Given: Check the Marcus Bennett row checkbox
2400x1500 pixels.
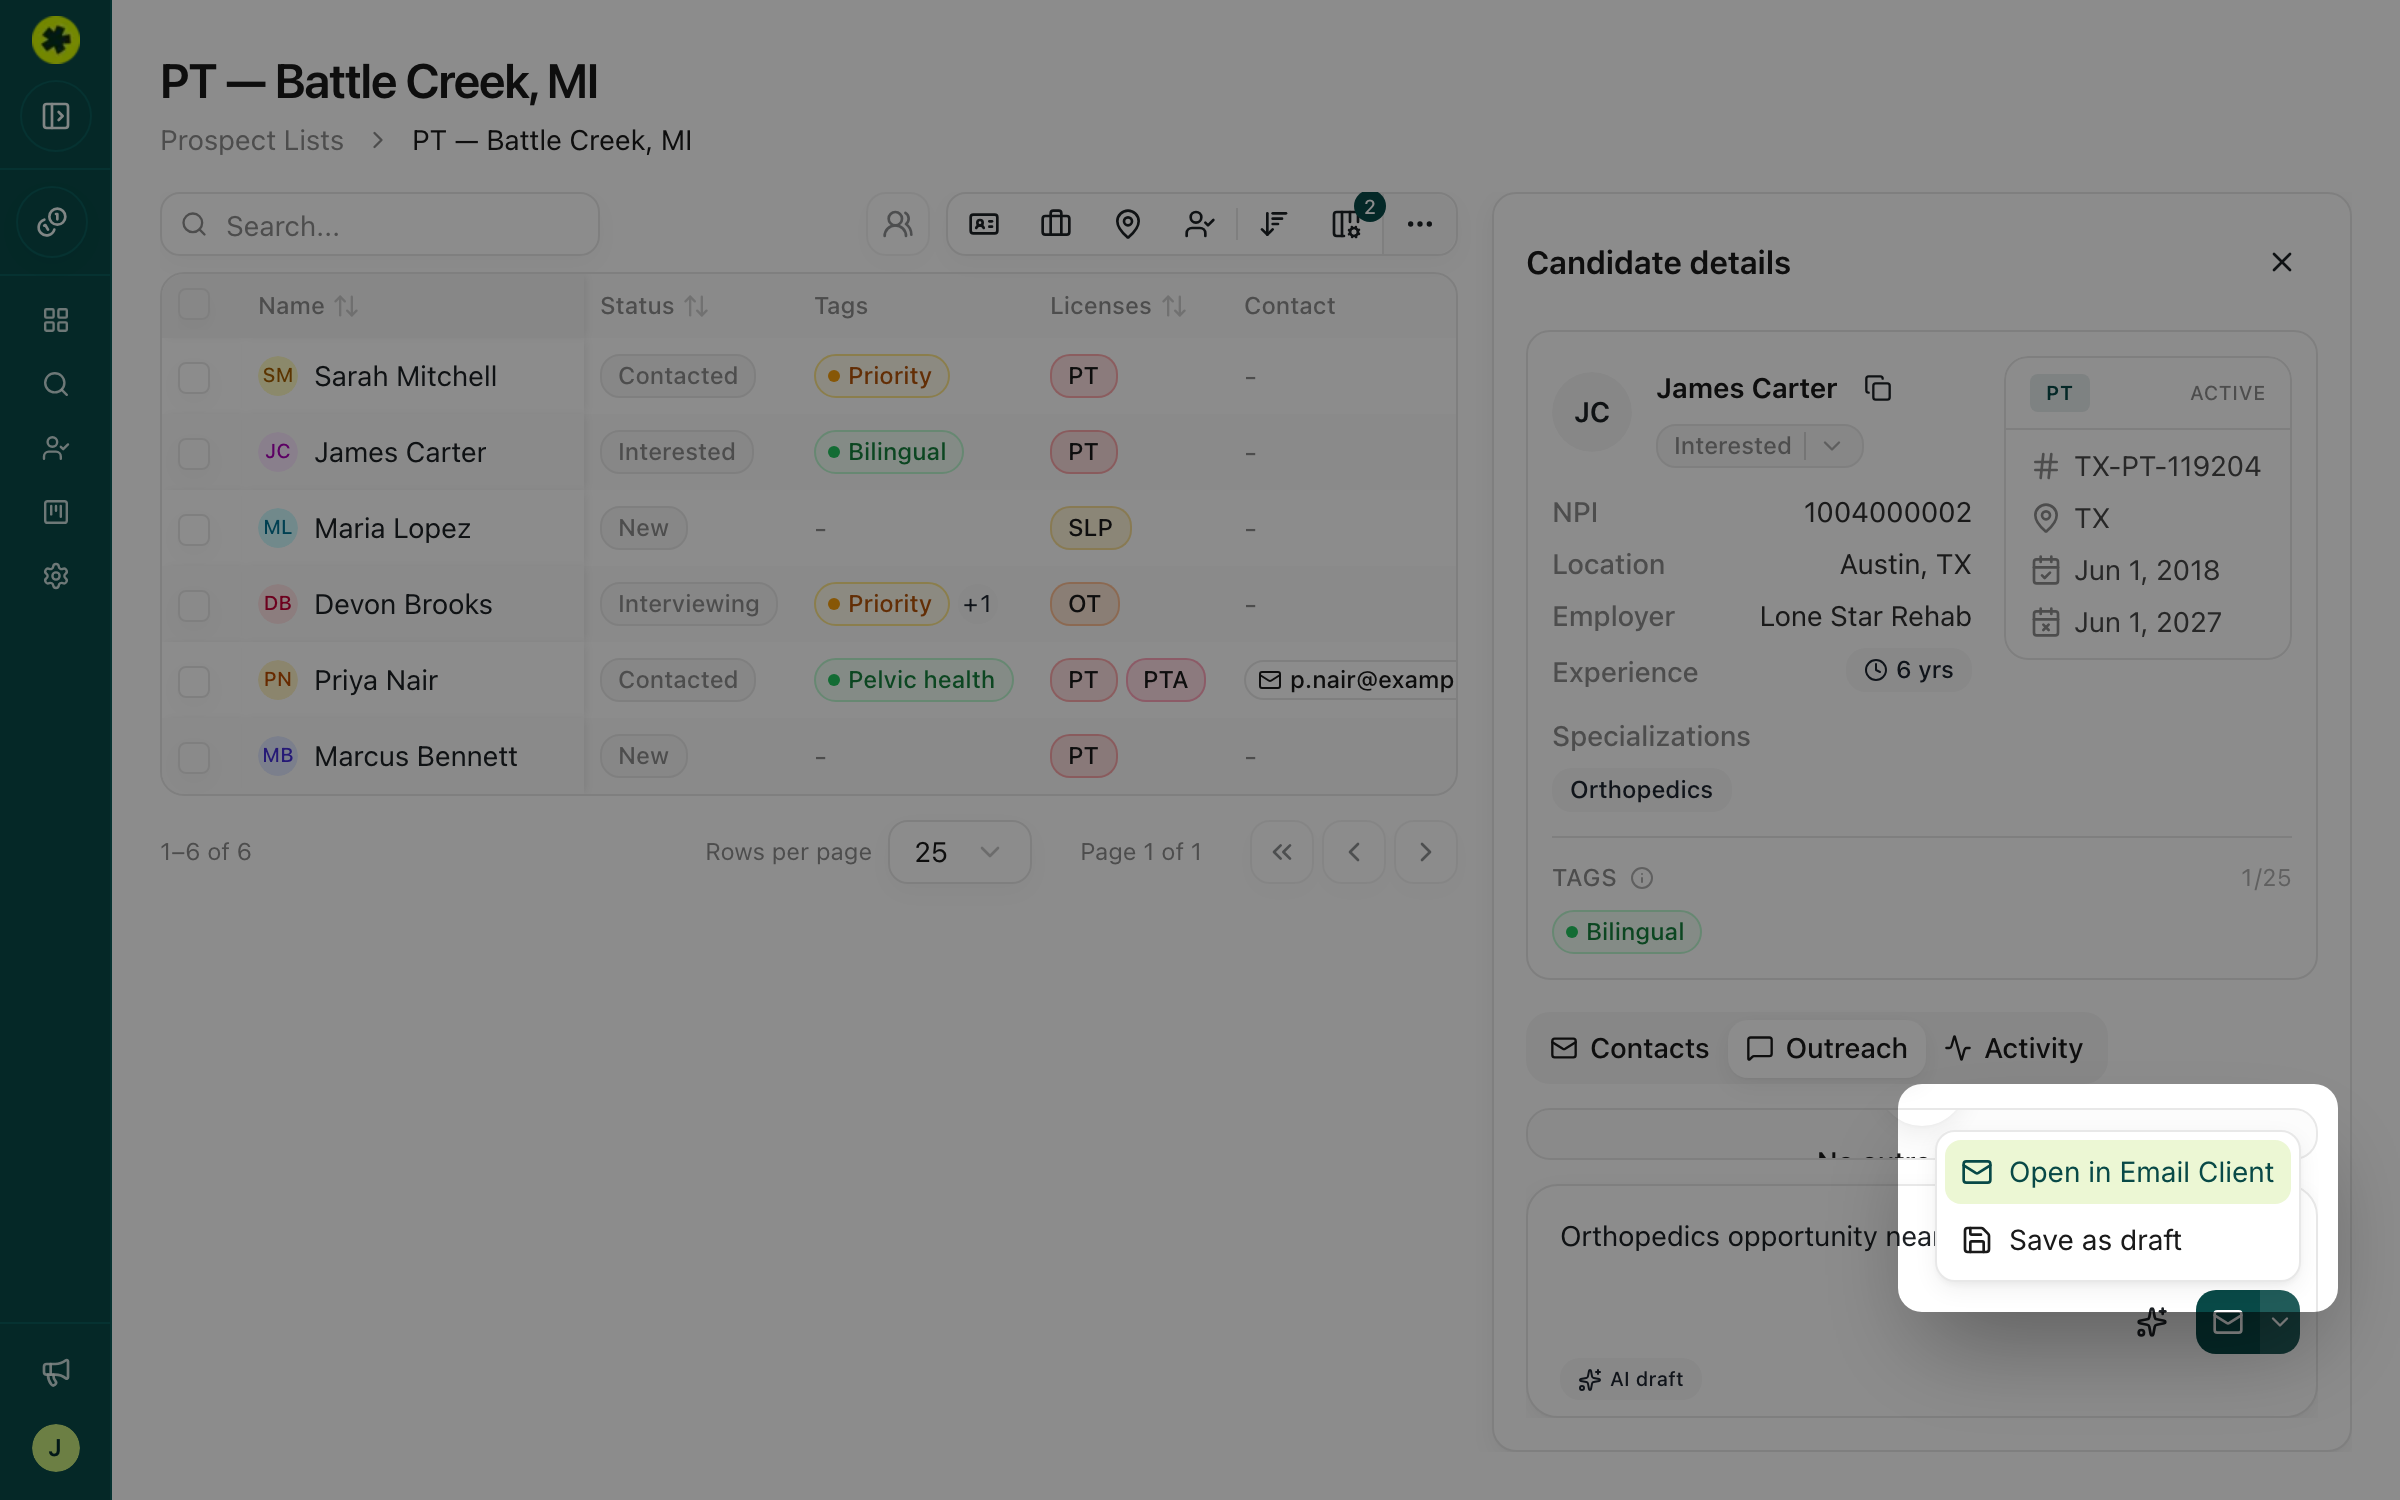Looking at the screenshot, I should pyautogui.click(x=194, y=757).
